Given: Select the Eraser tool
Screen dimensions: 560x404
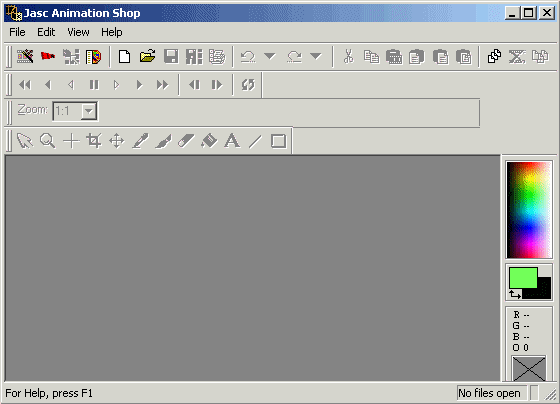Looking at the screenshot, I should click(x=186, y=141).
